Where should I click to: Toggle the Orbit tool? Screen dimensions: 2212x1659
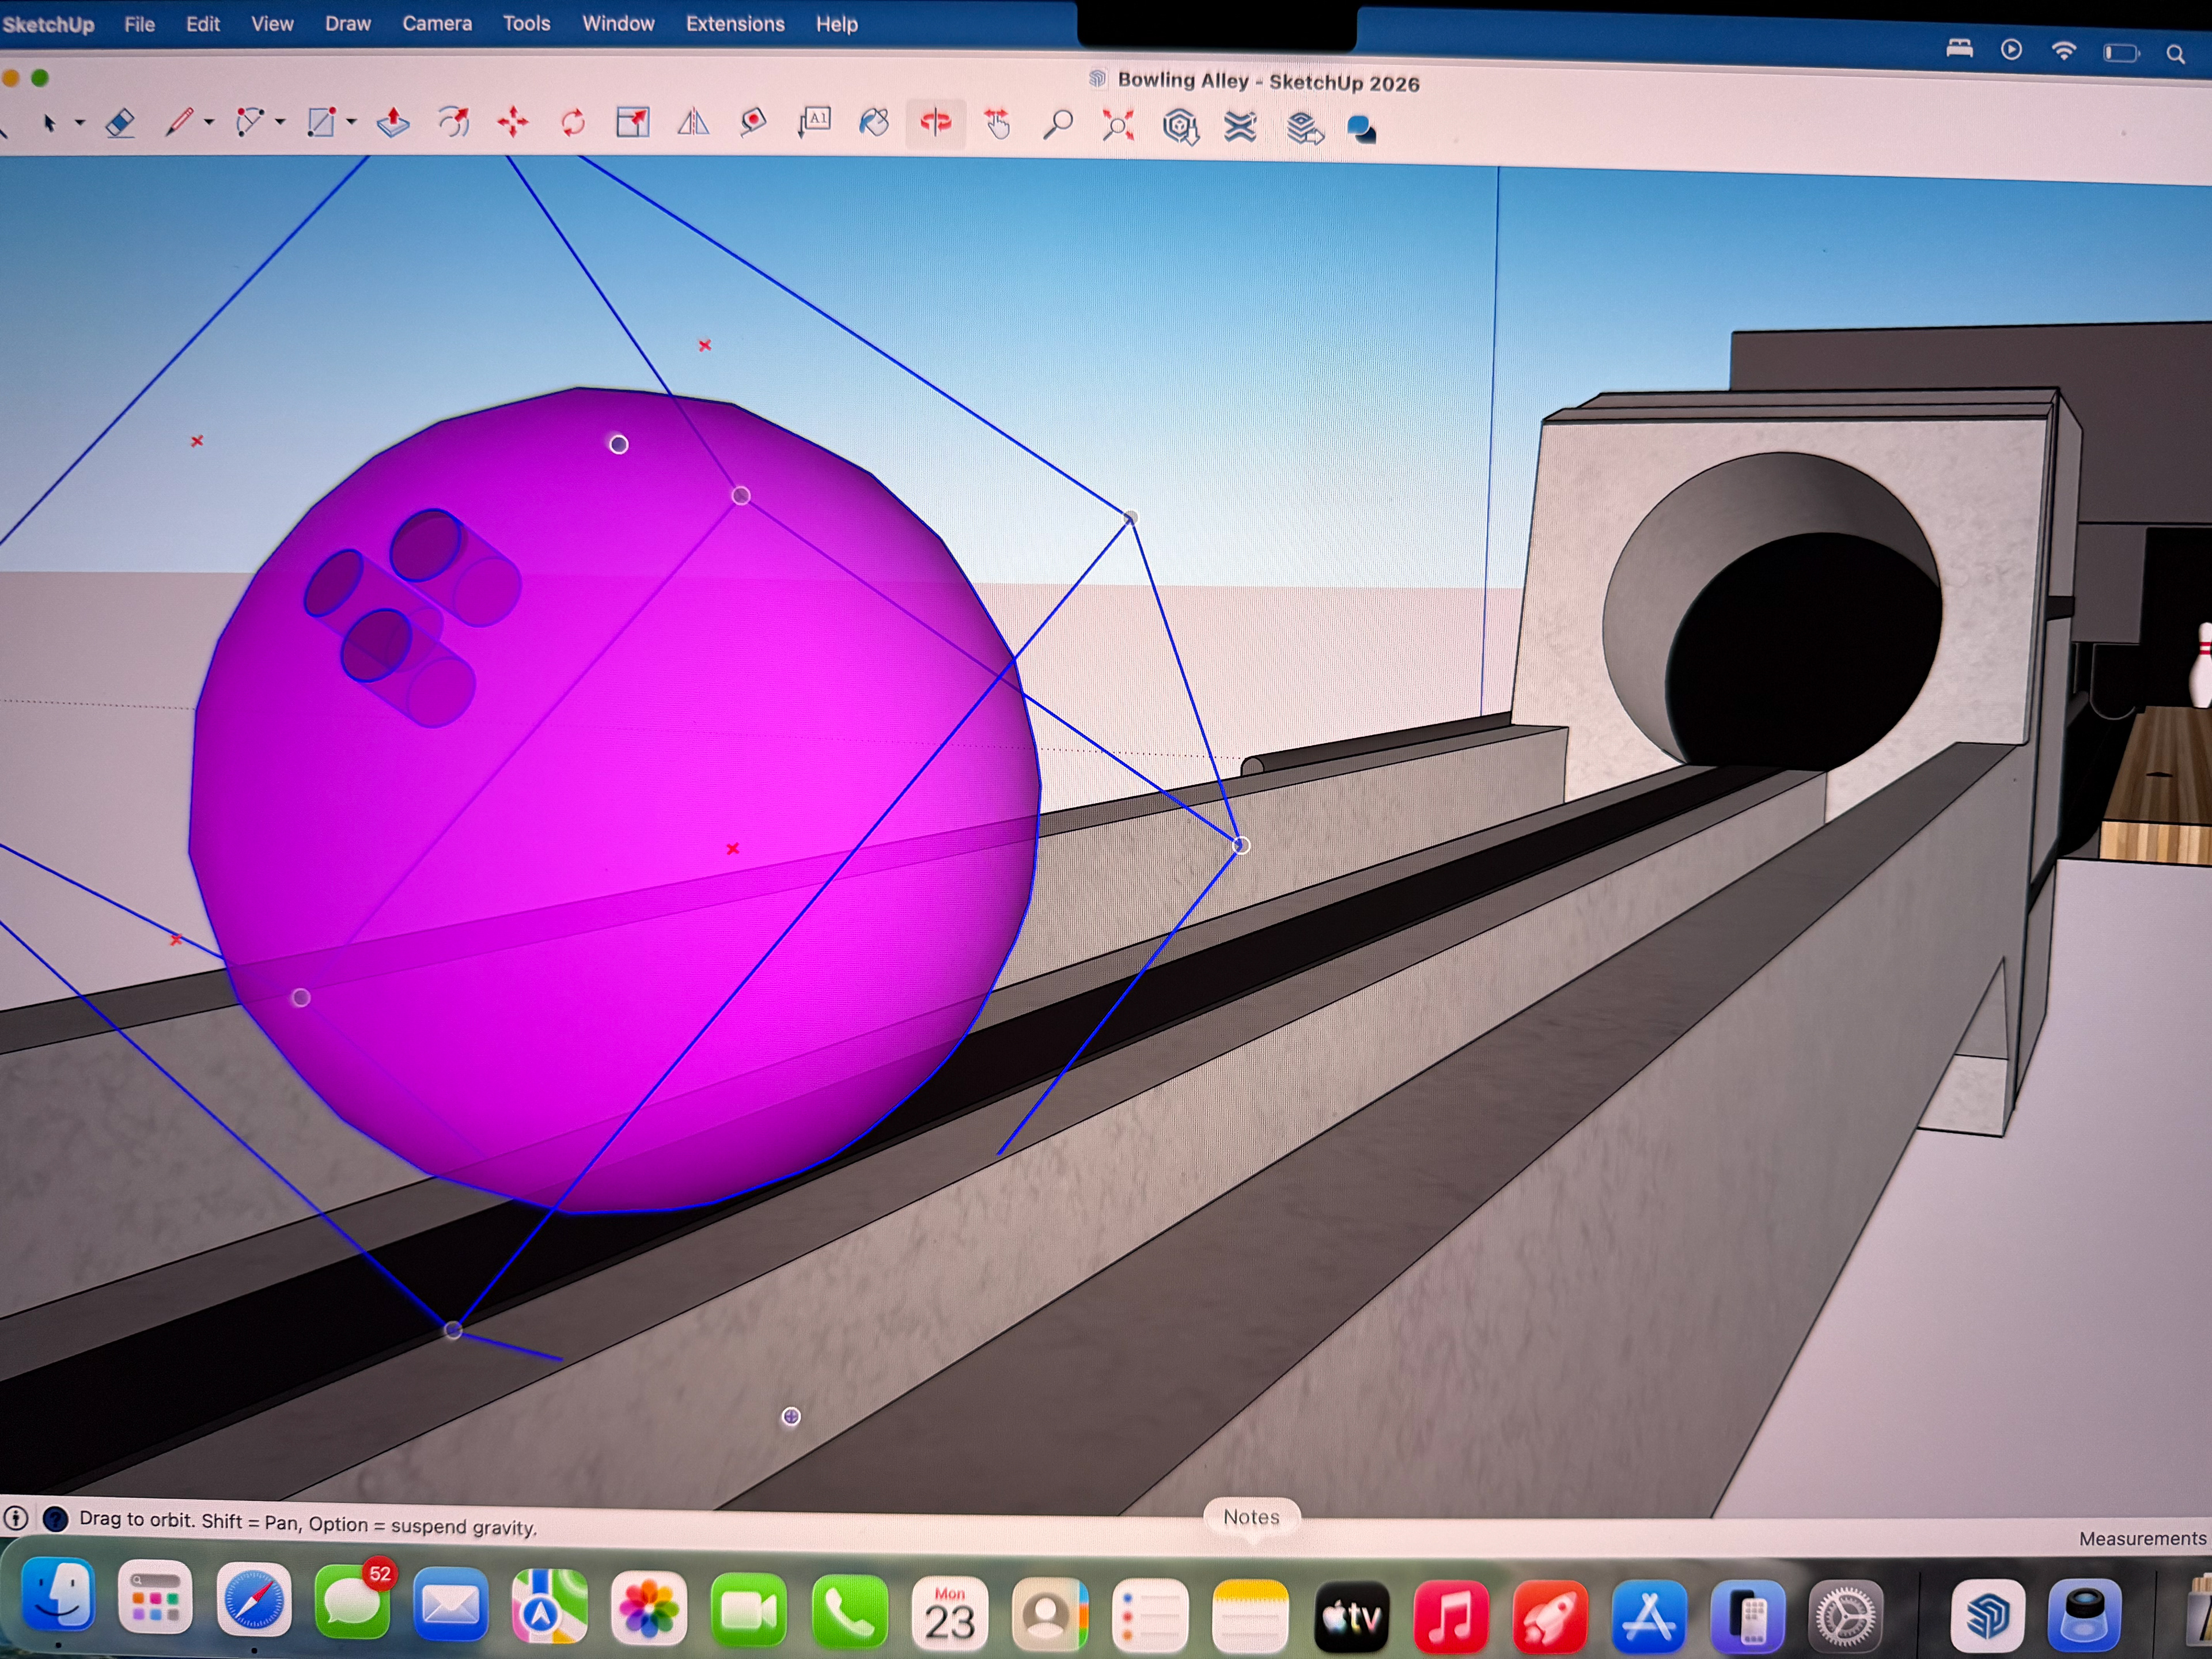pos(936,123)
